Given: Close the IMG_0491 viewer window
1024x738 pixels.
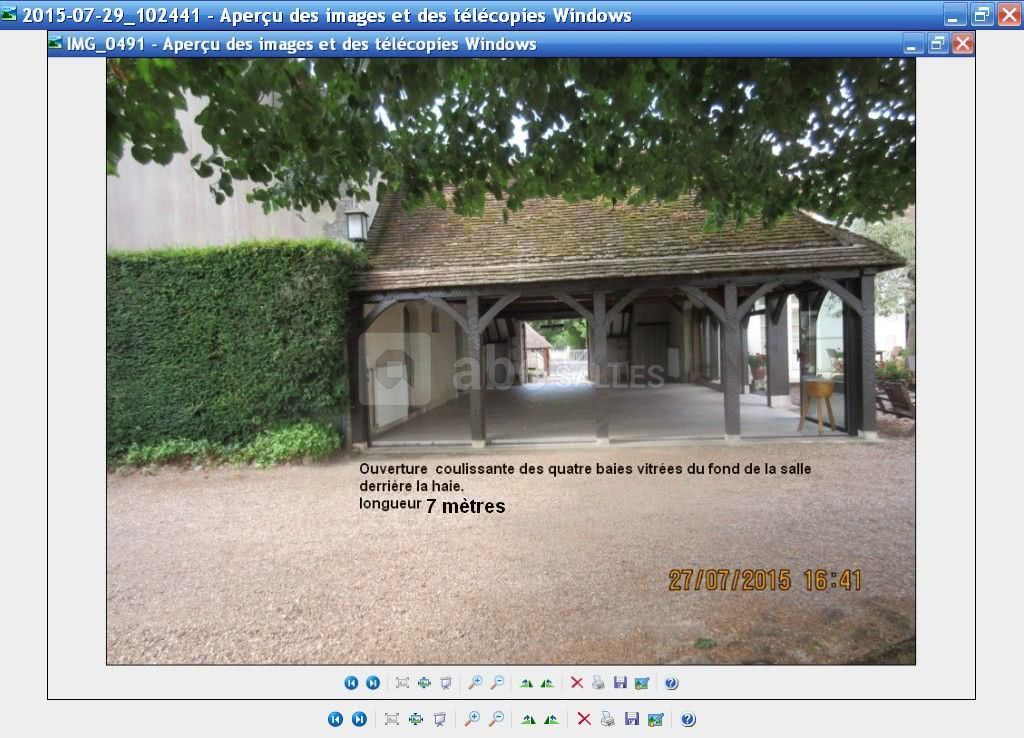Looking at the screenshot, I should (x=962, y=44).
